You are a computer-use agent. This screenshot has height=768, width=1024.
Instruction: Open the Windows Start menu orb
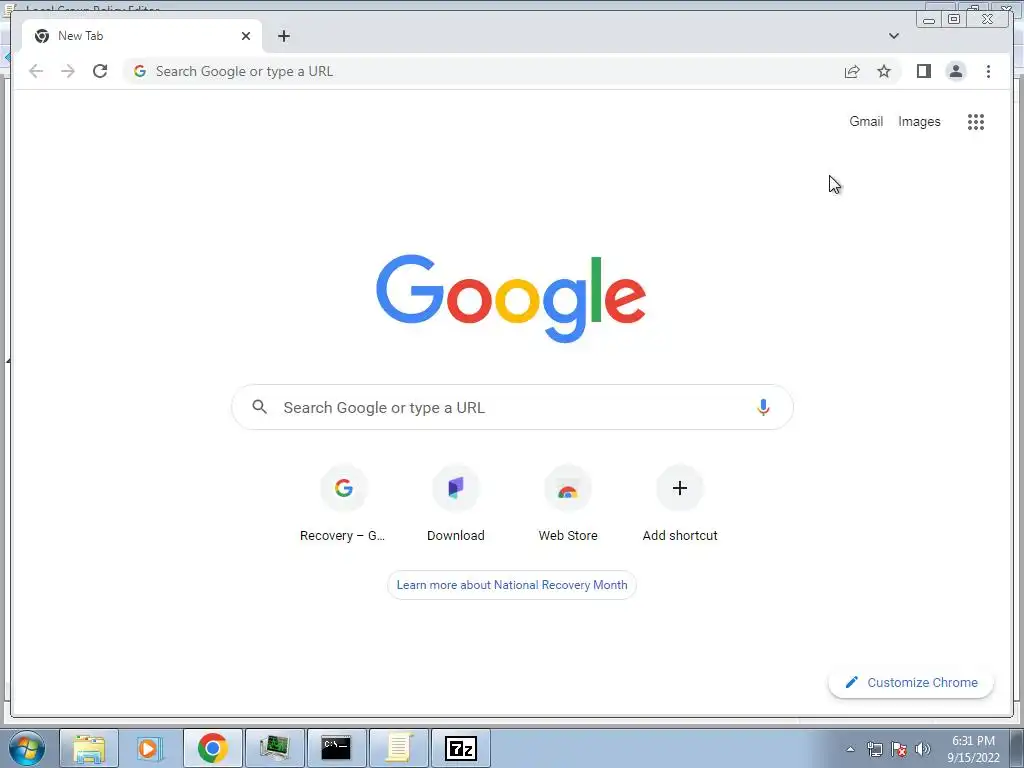point(27,748)
